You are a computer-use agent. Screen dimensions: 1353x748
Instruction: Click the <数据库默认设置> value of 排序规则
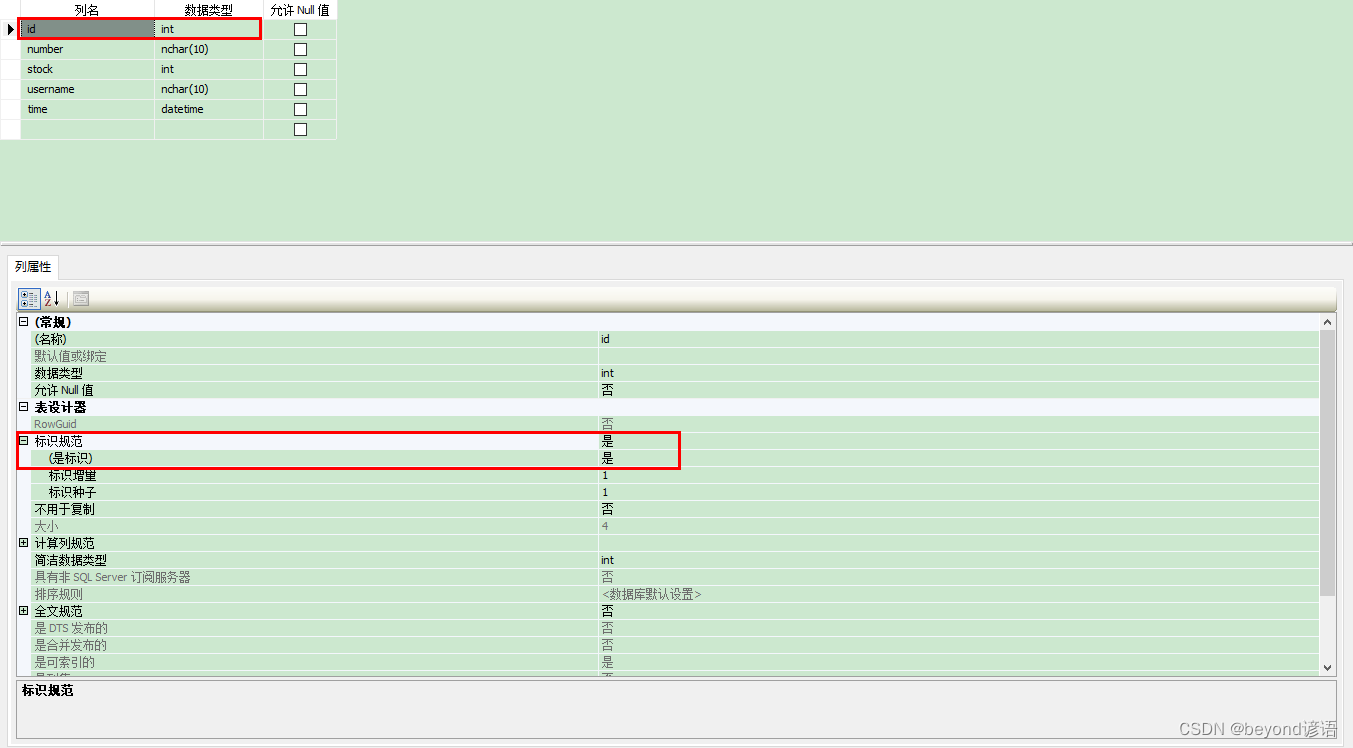point(651,594)
